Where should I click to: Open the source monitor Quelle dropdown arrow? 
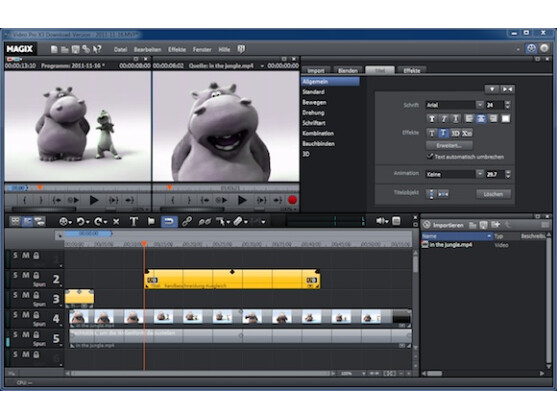(262, 66)
